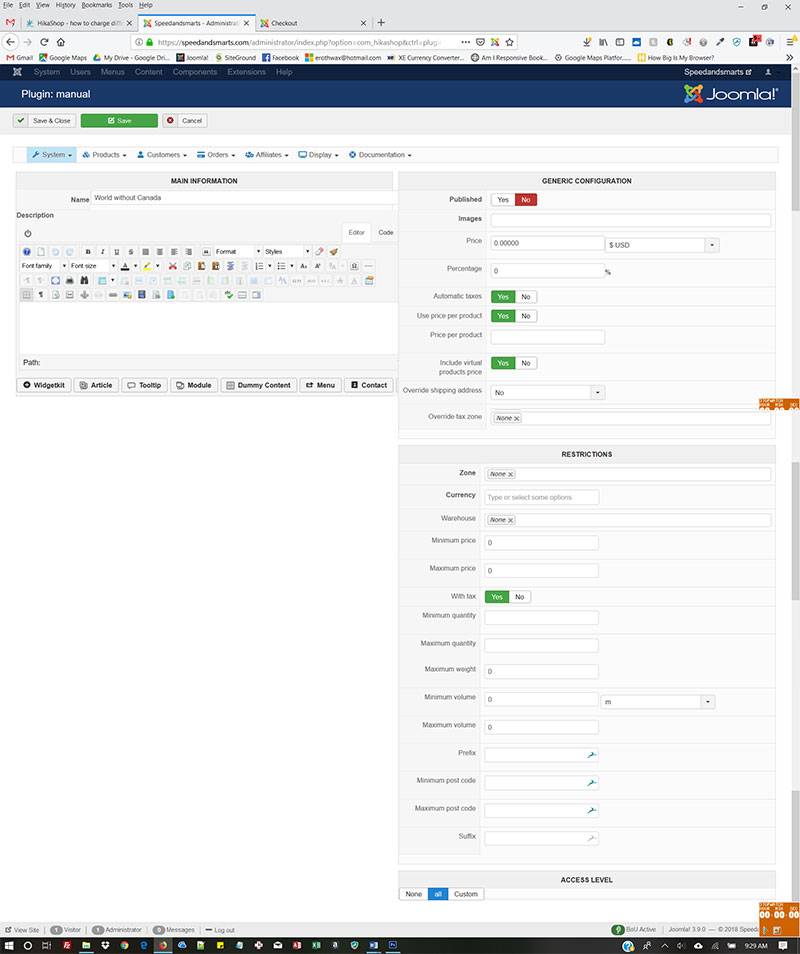800x954 pixels.
Task: Apply underline formatting in editor
Action: (116, 251)
